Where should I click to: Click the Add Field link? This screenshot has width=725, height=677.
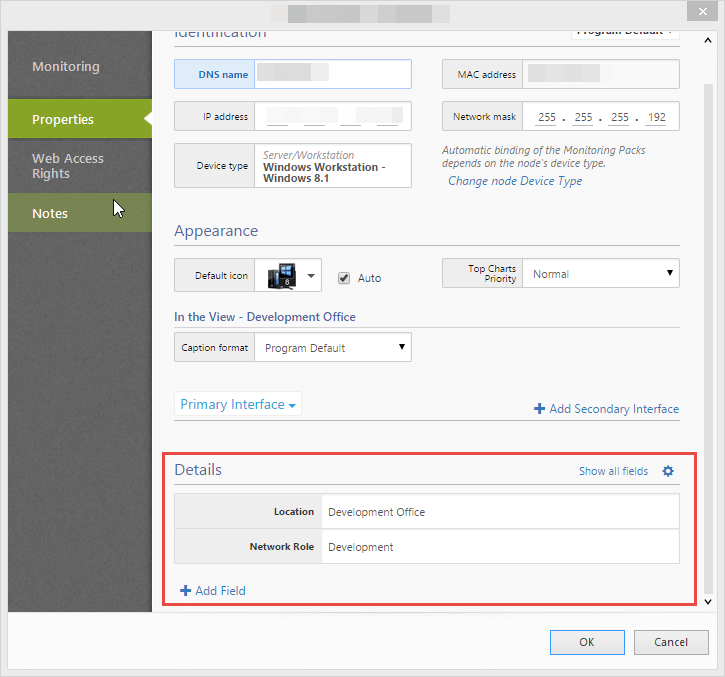(221, 591)
